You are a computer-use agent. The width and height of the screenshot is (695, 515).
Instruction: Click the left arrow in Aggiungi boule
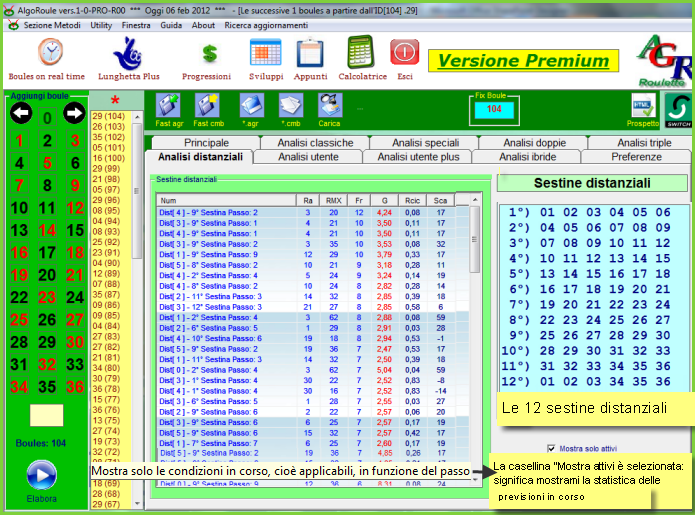(21, 113)
